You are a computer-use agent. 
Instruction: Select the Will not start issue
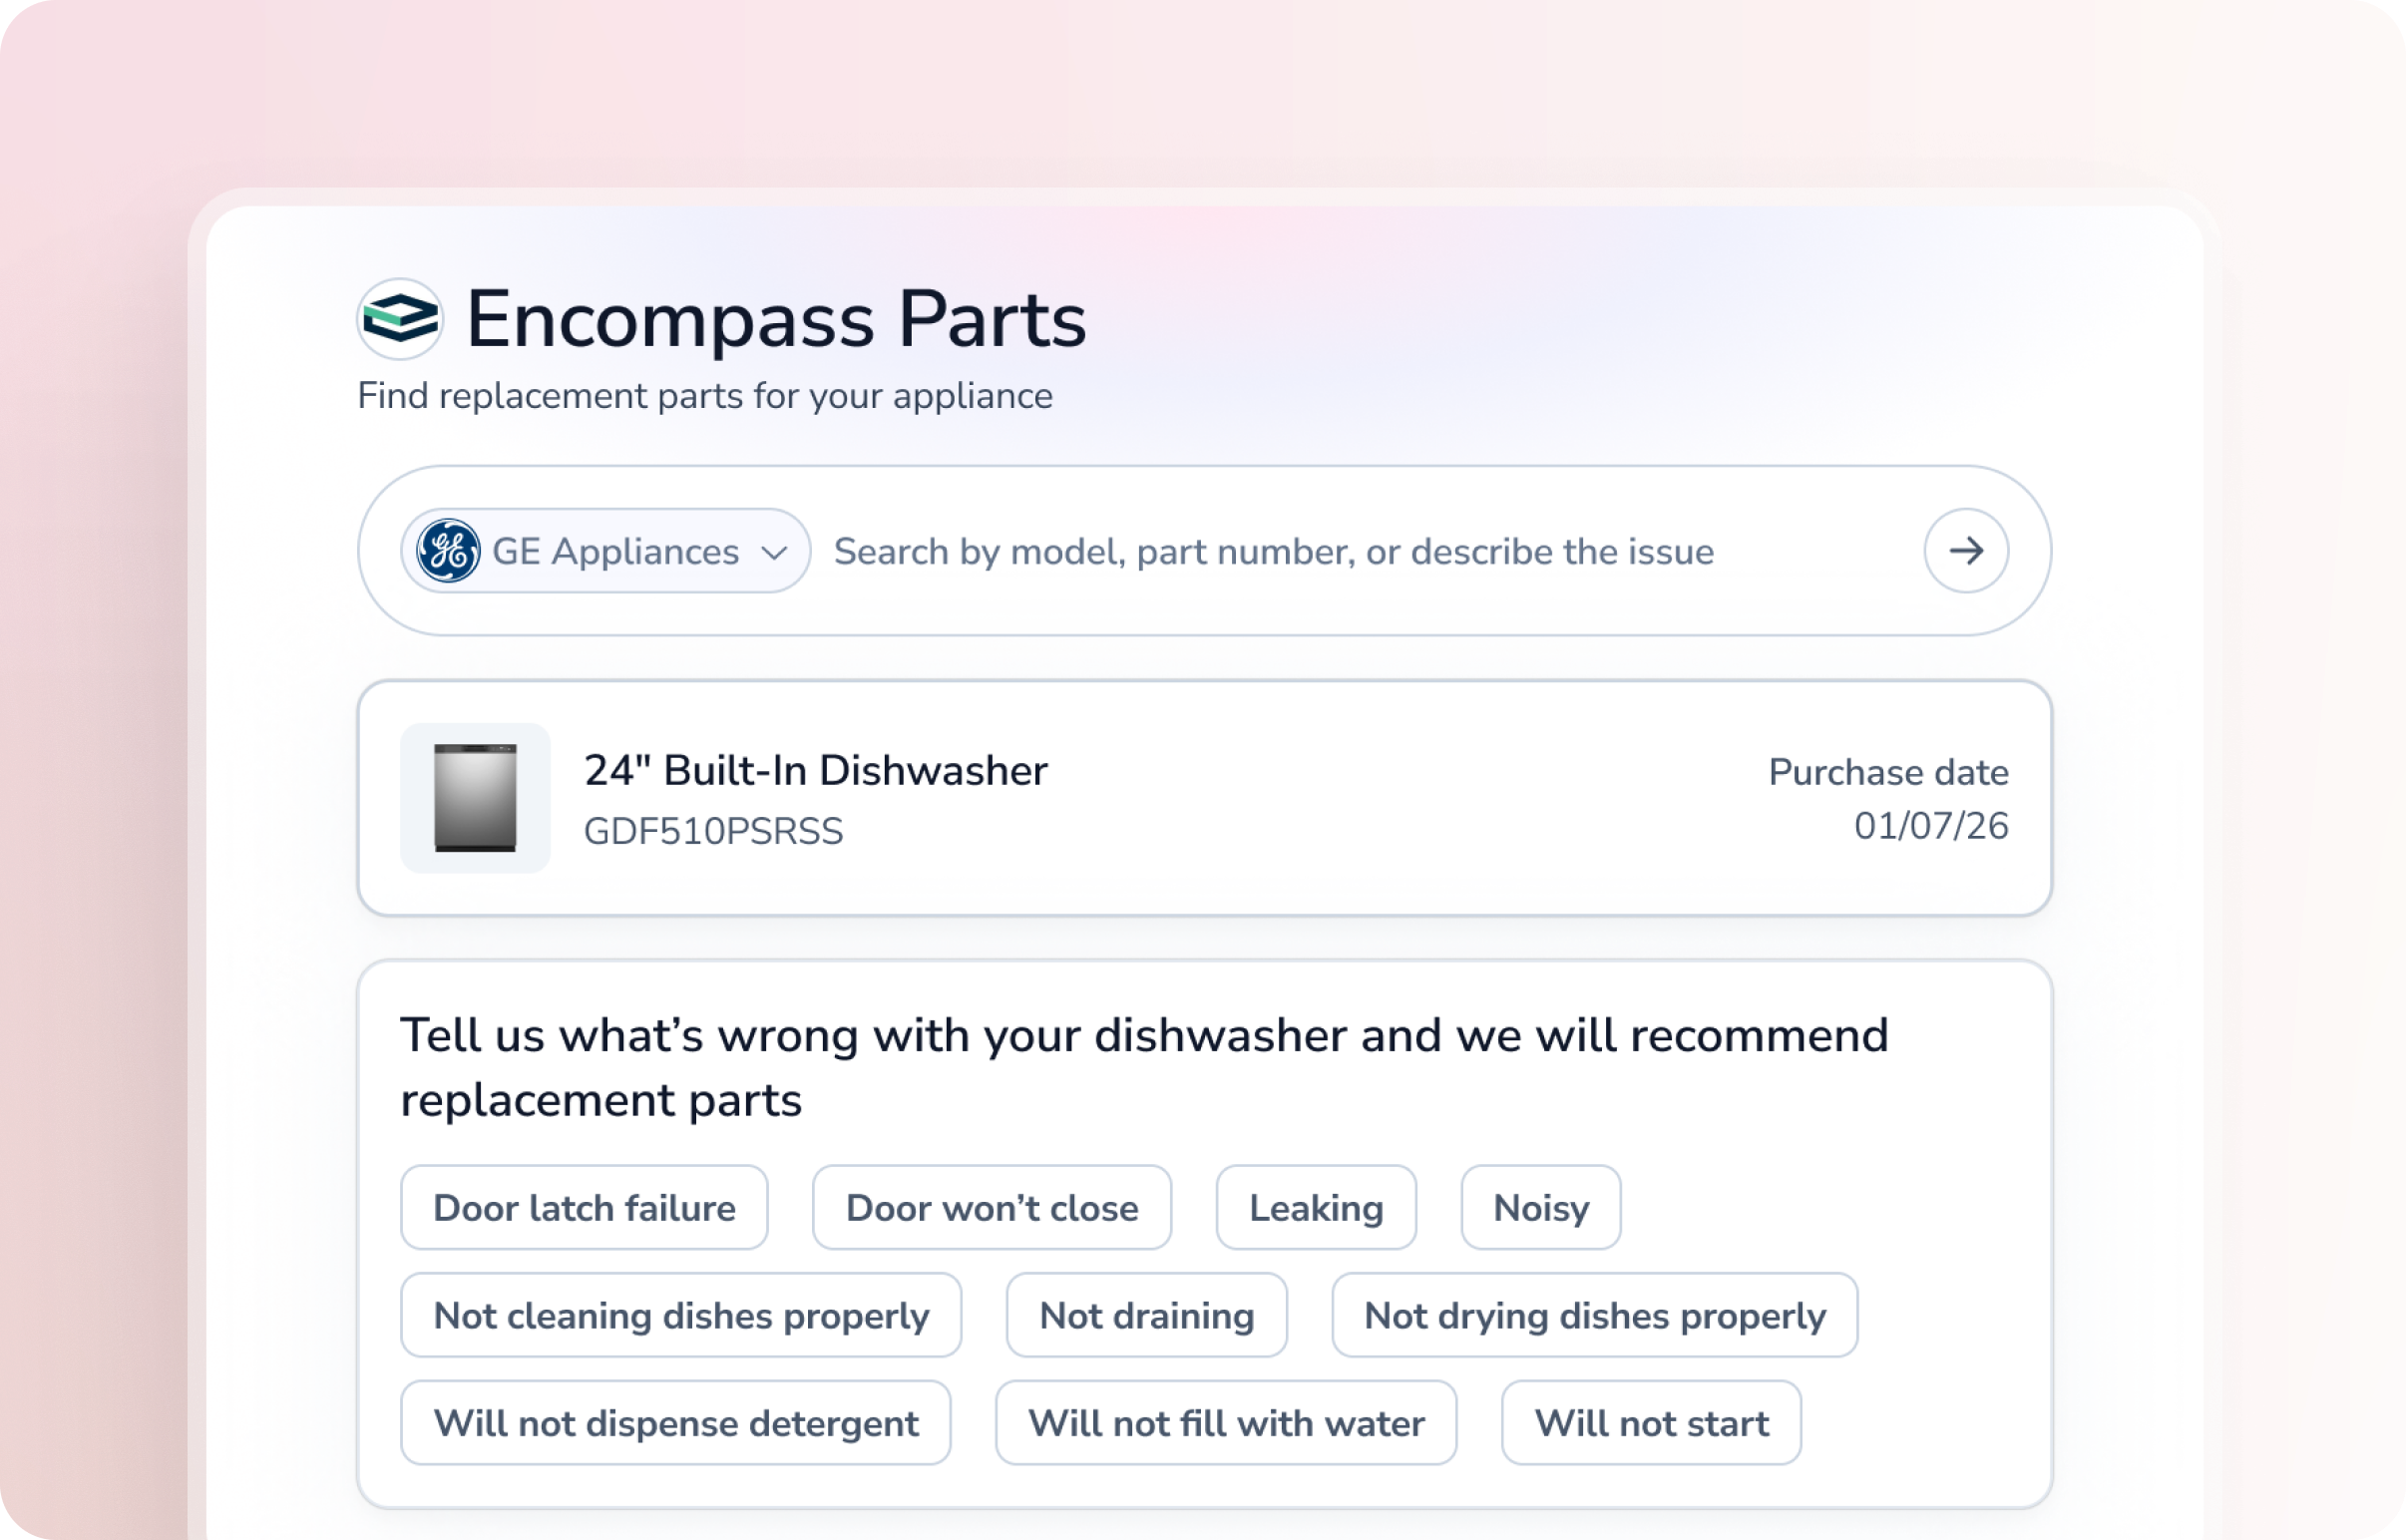tap(1651, 1423)
